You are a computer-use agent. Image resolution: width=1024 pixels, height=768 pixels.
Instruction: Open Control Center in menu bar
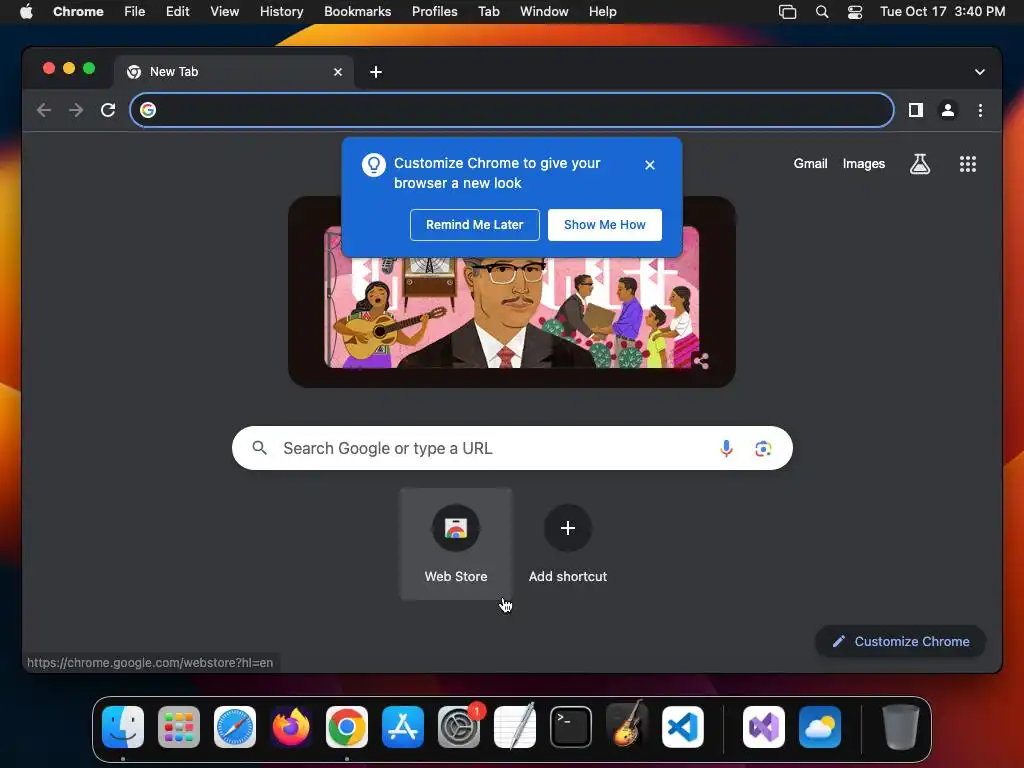pyautogui.click(x=855, y=12)
